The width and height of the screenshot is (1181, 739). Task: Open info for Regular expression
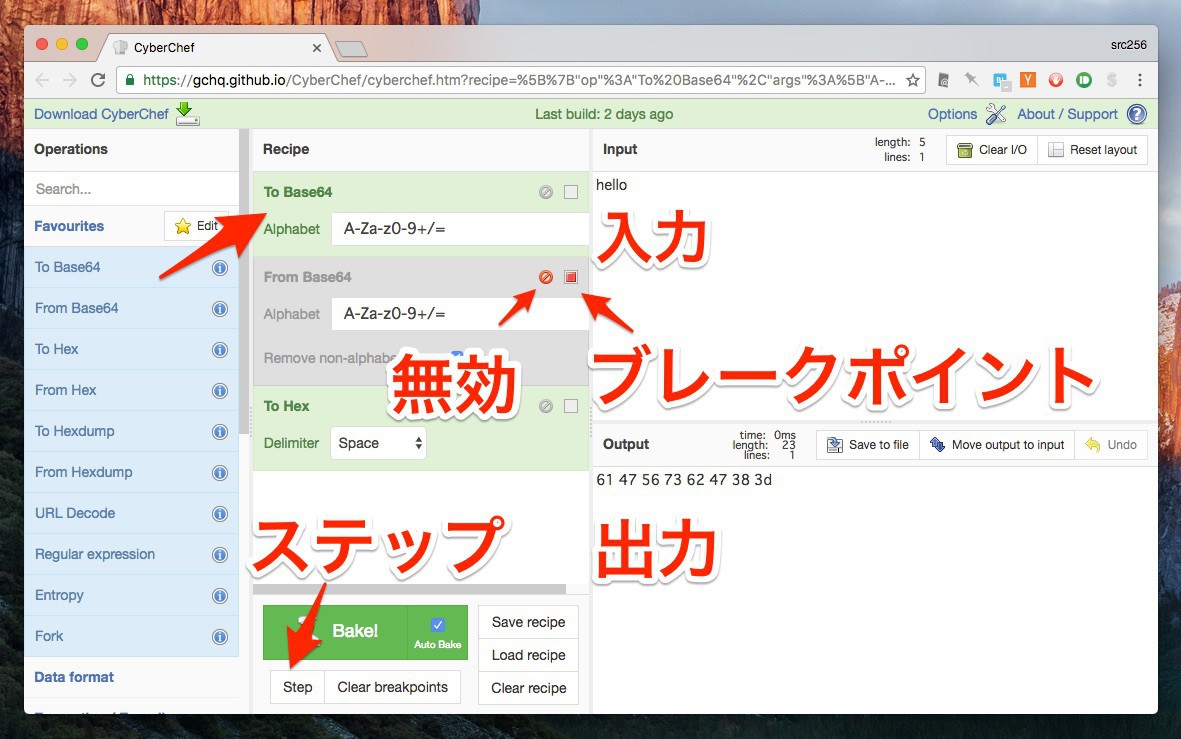(220, 554)
